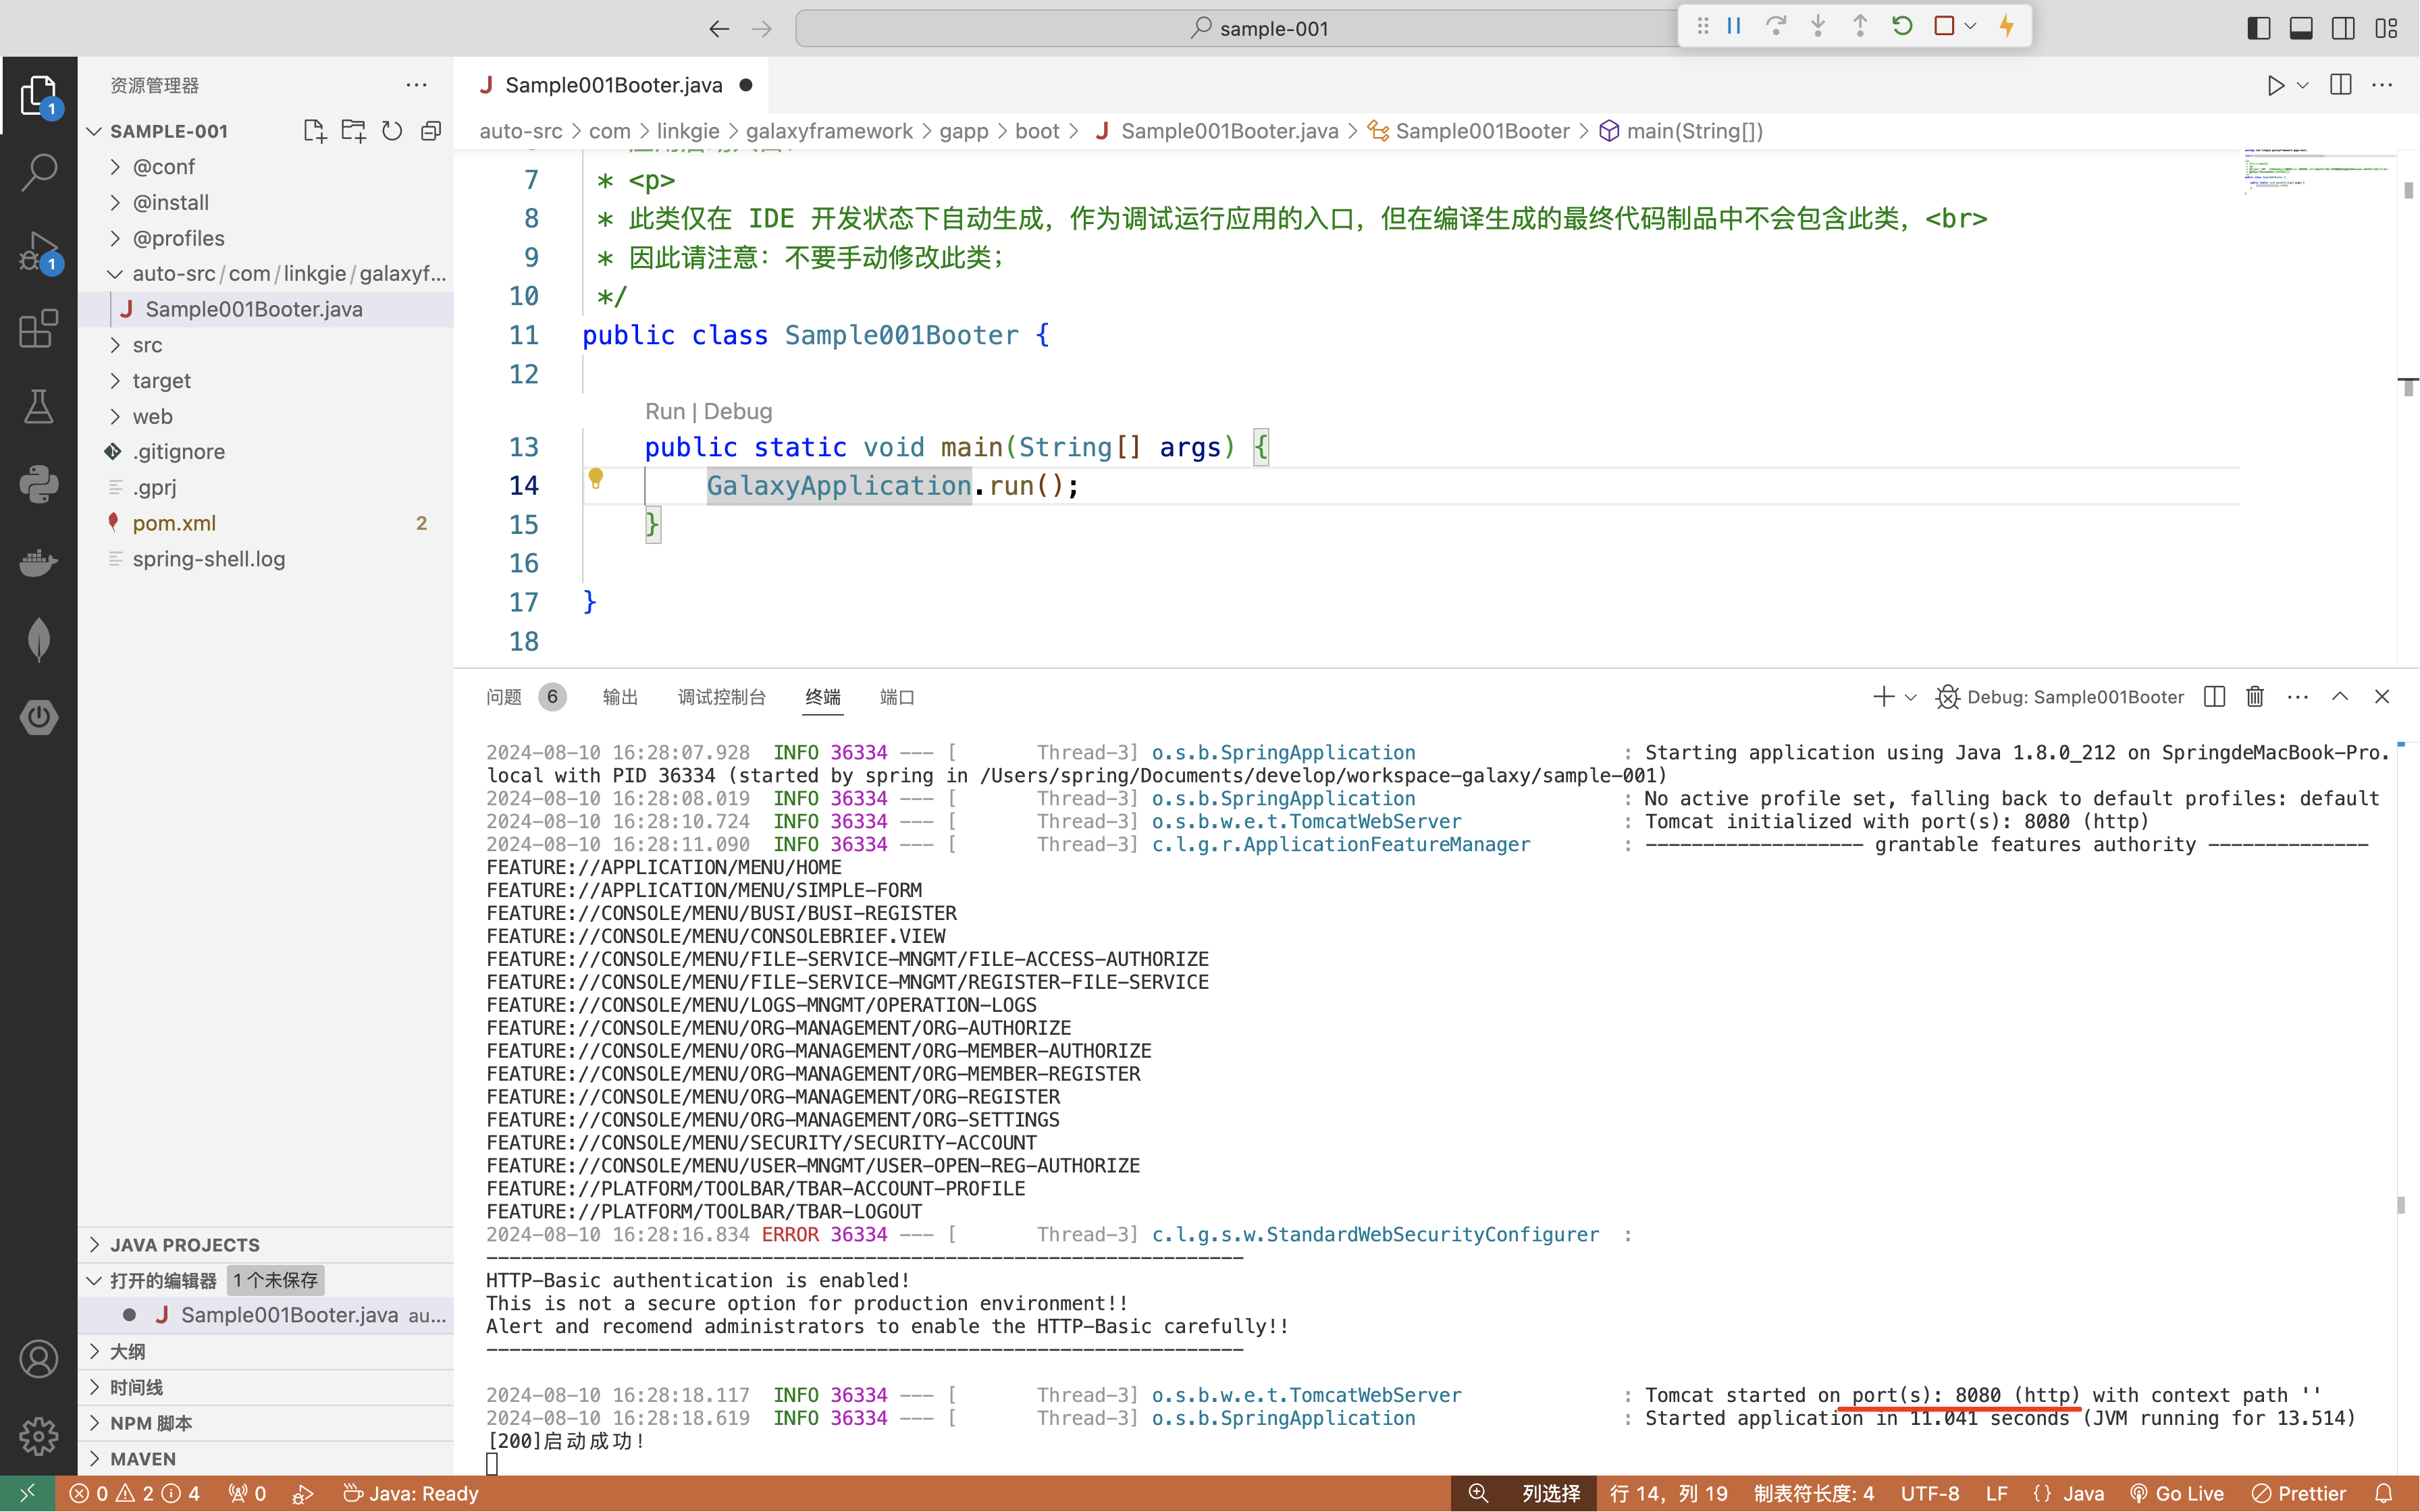Open the run dropdown arrow beside play button

coord(2303,85)
